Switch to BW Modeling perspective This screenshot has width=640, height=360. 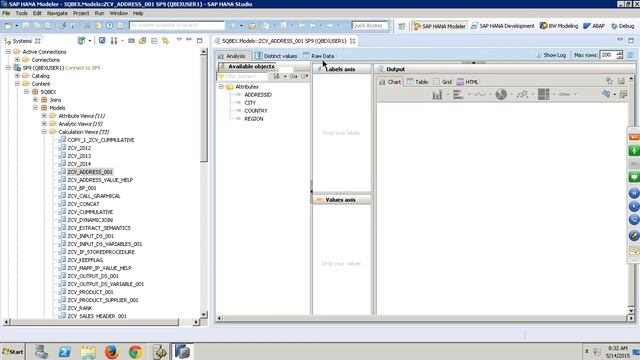coord(559,26)
